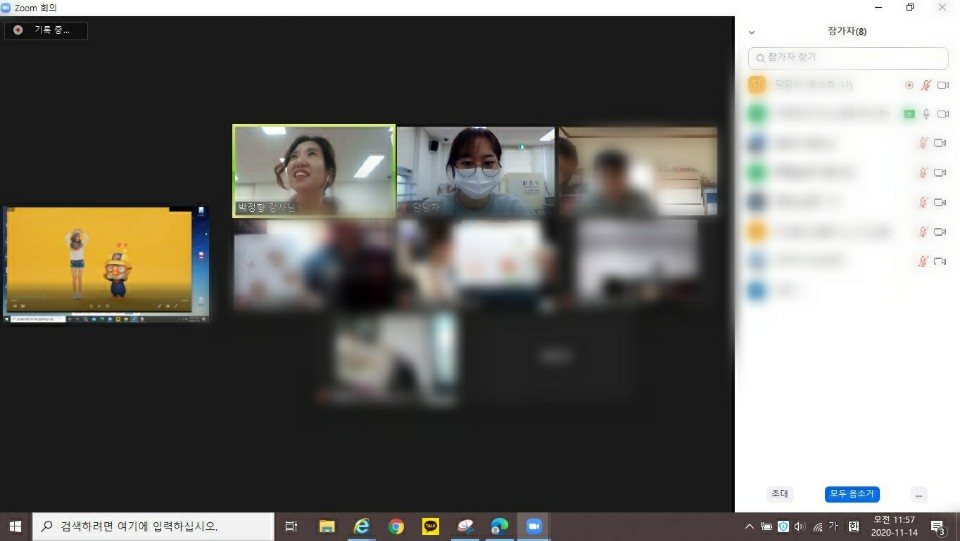Open Windows Security shield tray icon
This screenshot has width=960, height=541.
pos(783,526)
